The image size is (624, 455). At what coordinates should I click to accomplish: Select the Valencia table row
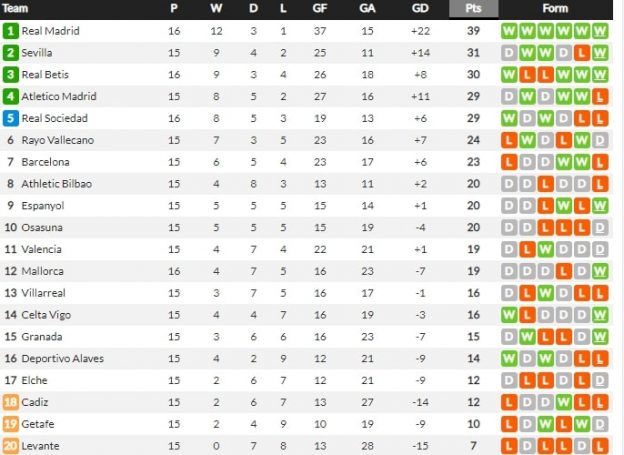[306, 250]
